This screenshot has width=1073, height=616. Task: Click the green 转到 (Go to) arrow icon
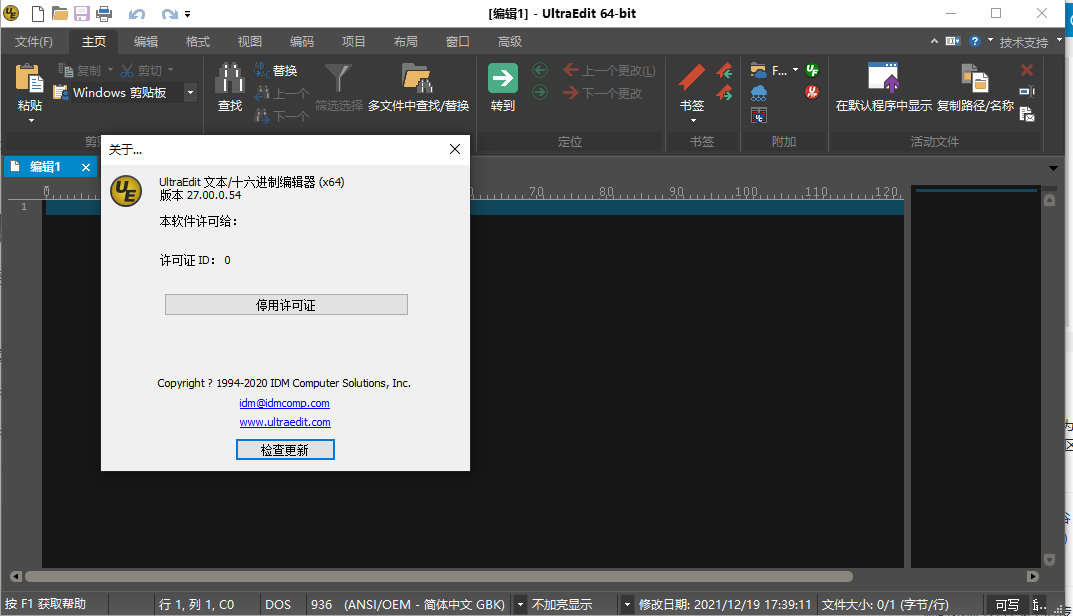pos(503,78)
